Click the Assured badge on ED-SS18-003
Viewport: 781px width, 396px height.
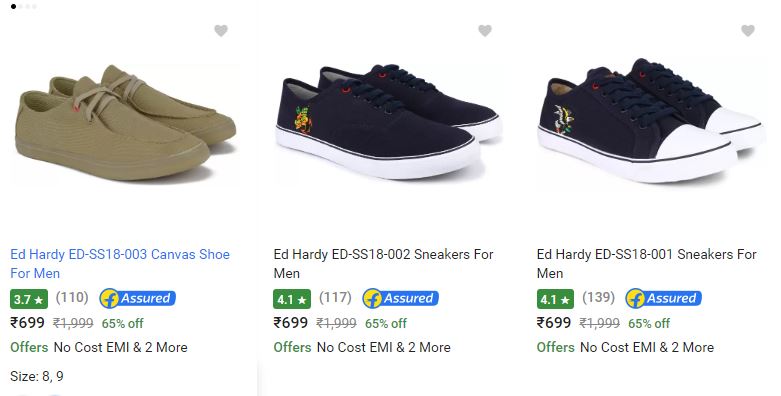(137, 298)
